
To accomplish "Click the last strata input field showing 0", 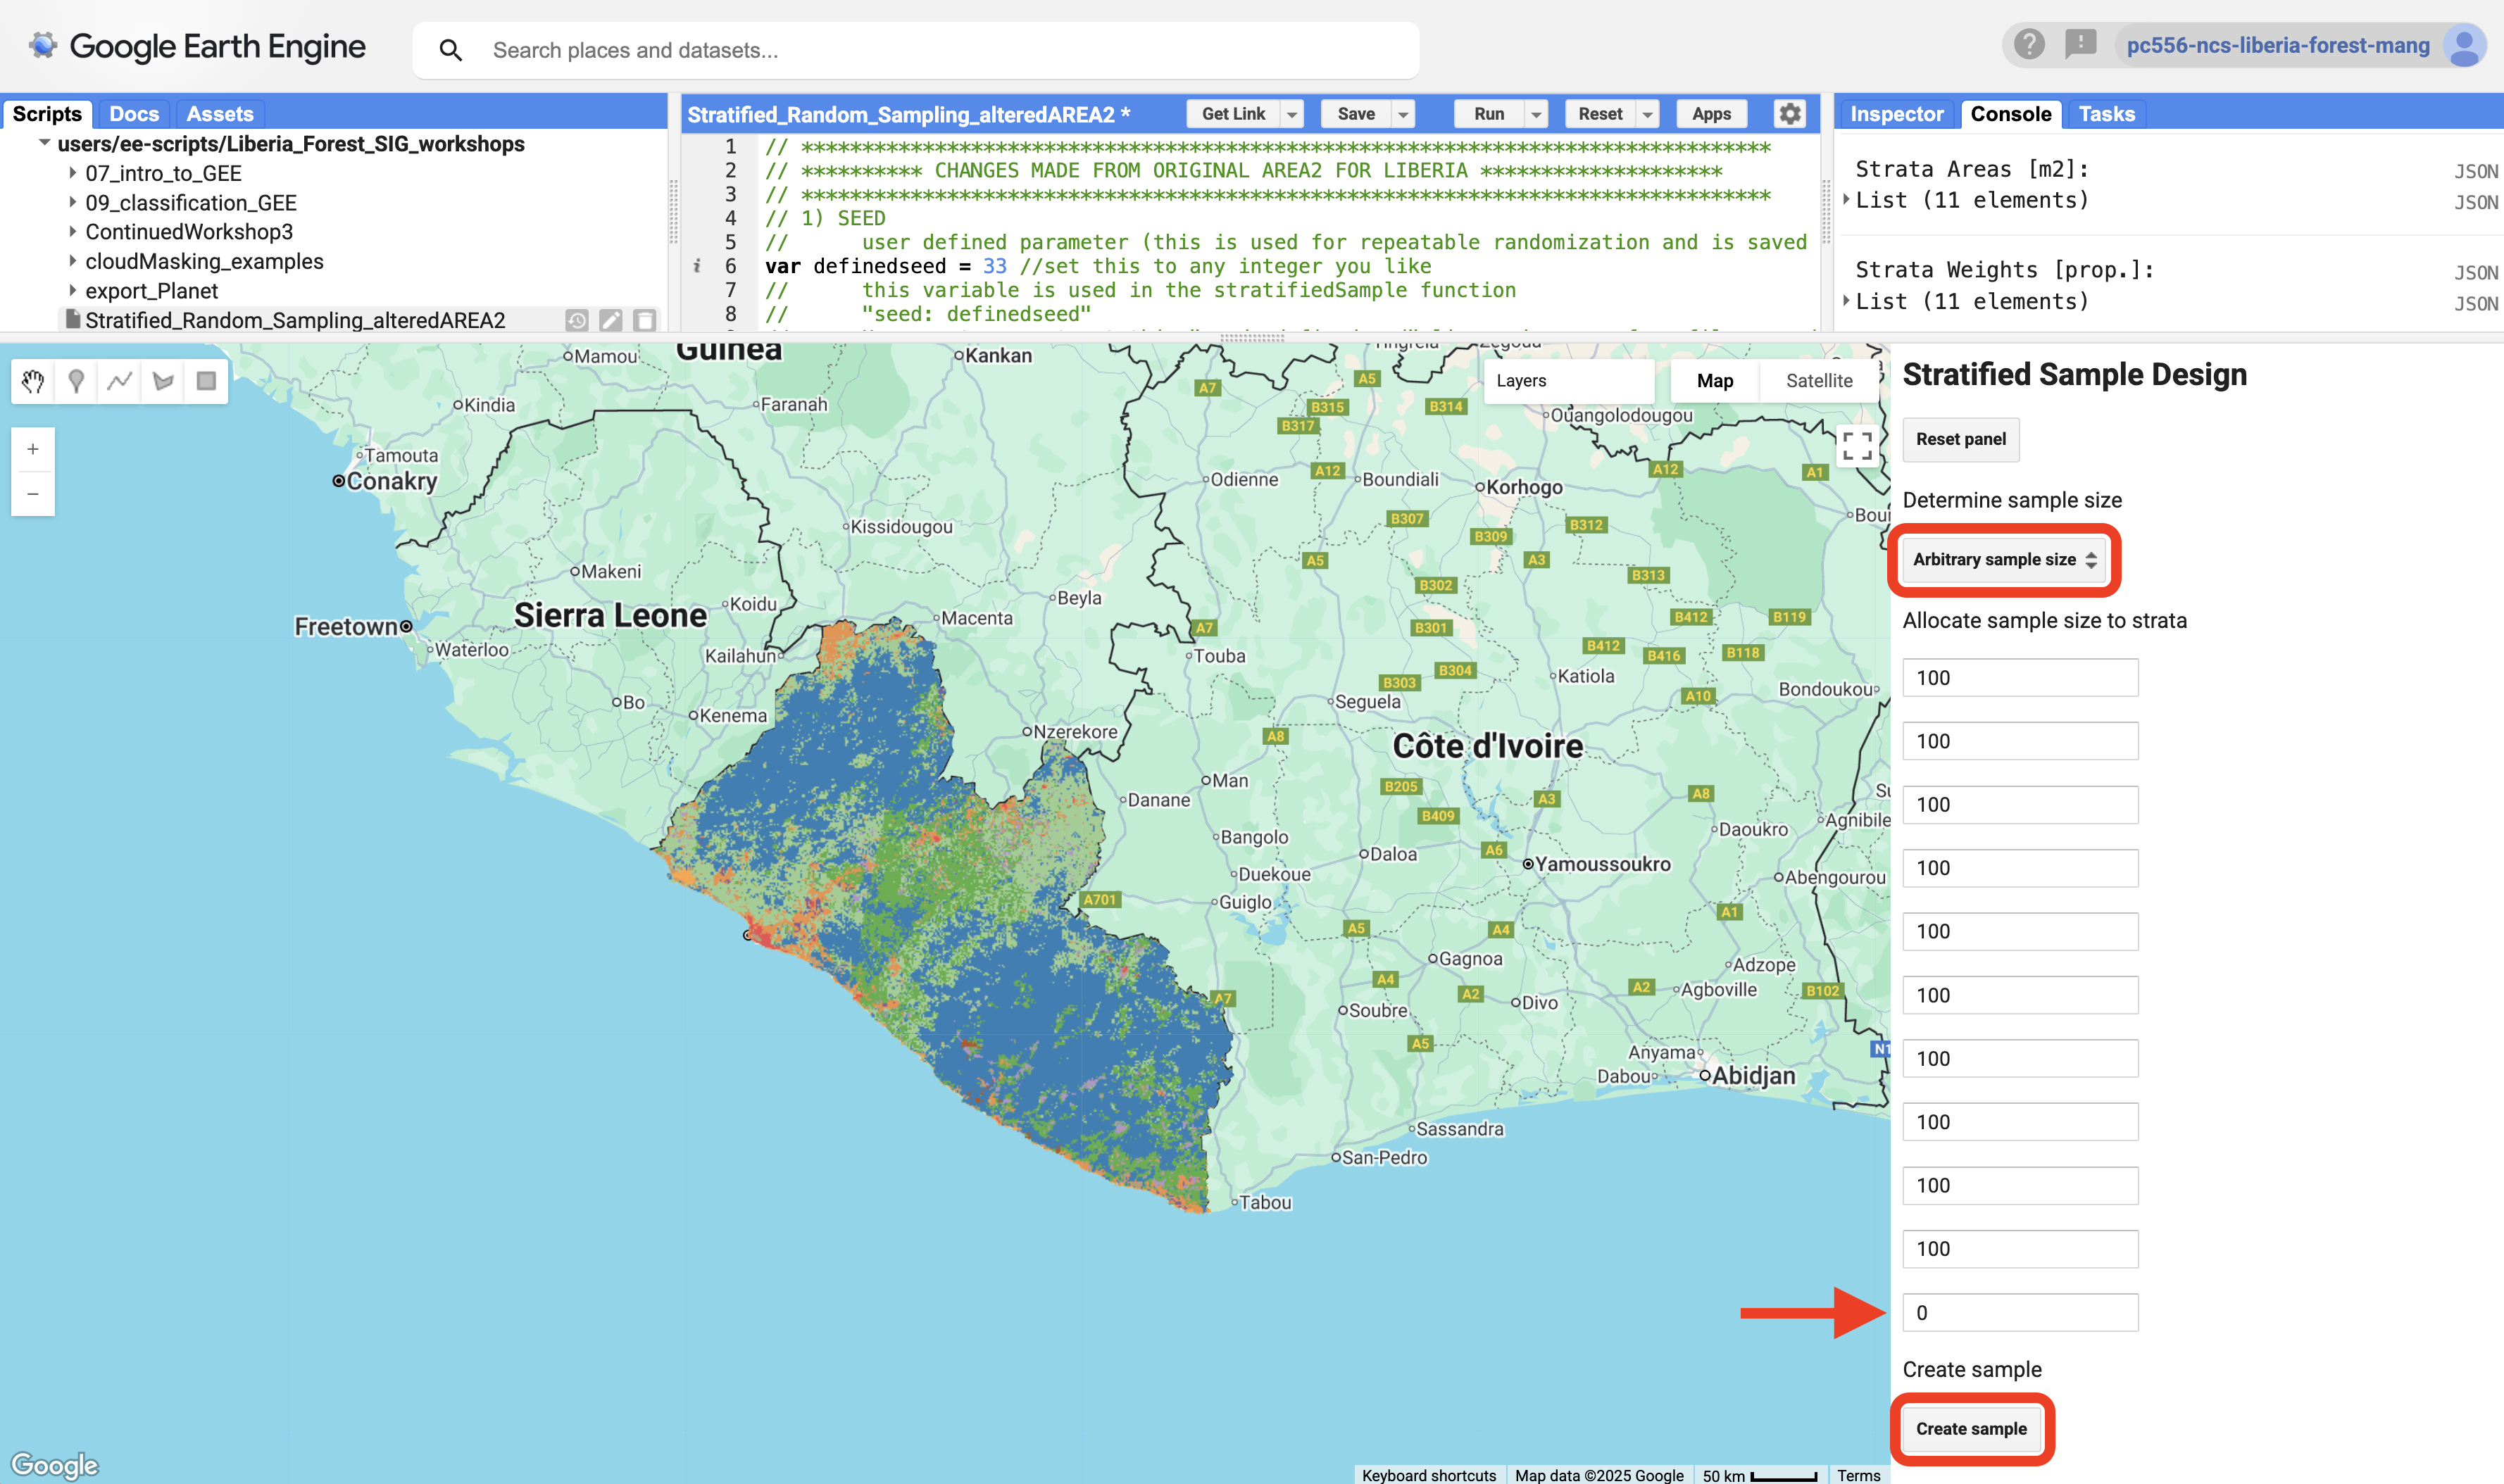I will pos(2020,1313).
